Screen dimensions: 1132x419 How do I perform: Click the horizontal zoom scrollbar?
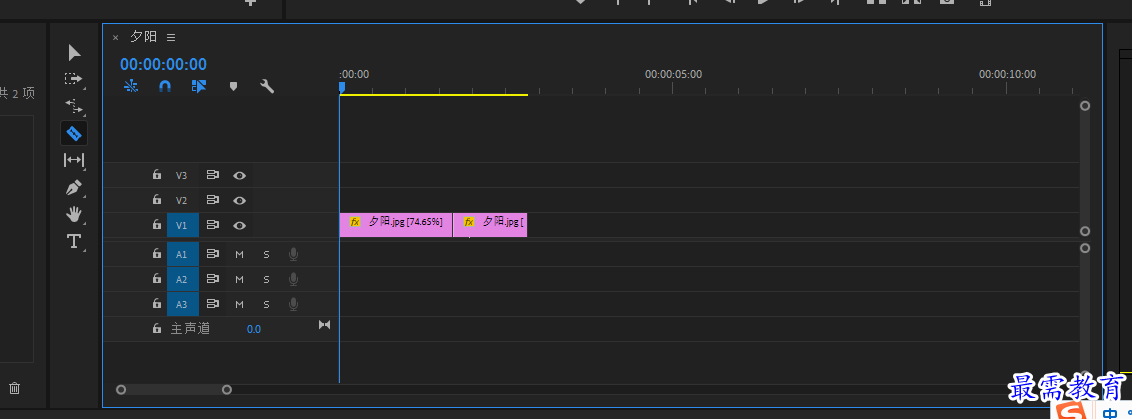pyautogui.click(x=174, y=389)
